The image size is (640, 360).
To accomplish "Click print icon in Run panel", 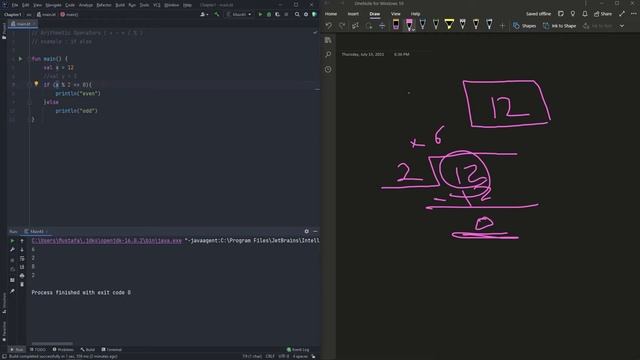I will pyautogui.click(x=22, y=276).
